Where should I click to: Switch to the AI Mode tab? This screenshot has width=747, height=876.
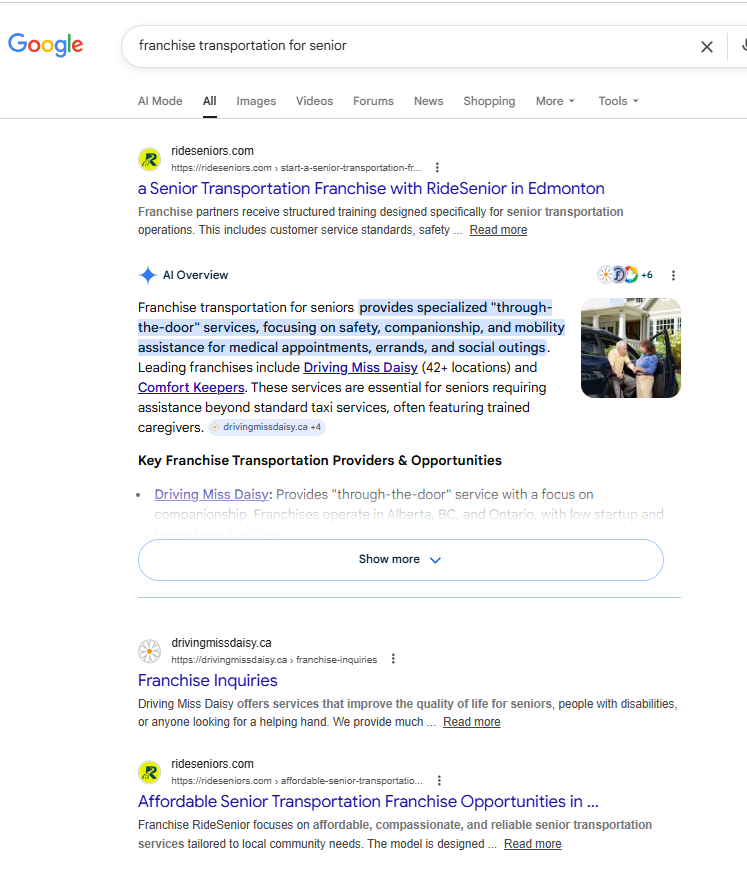(160, 101)
